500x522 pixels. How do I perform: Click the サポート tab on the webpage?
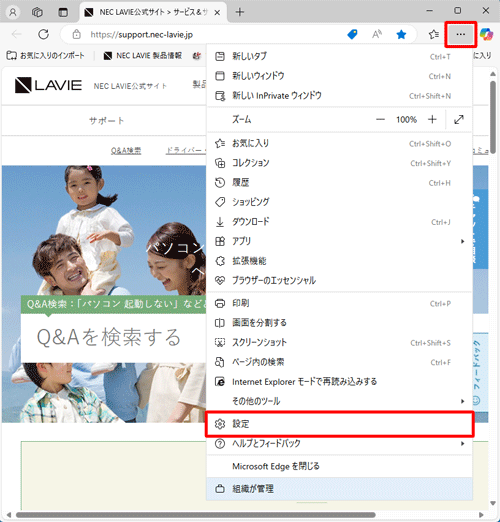point(106,120)
